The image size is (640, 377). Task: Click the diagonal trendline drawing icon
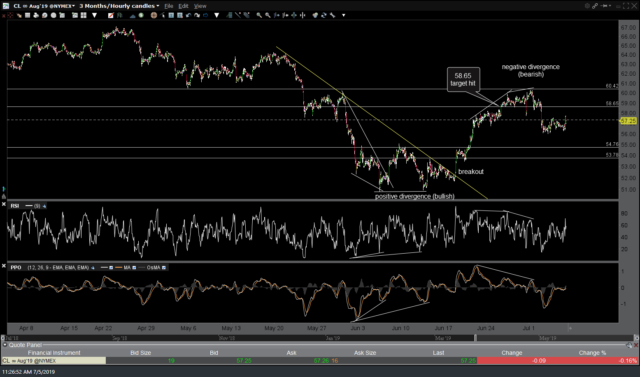click(237, 15)
